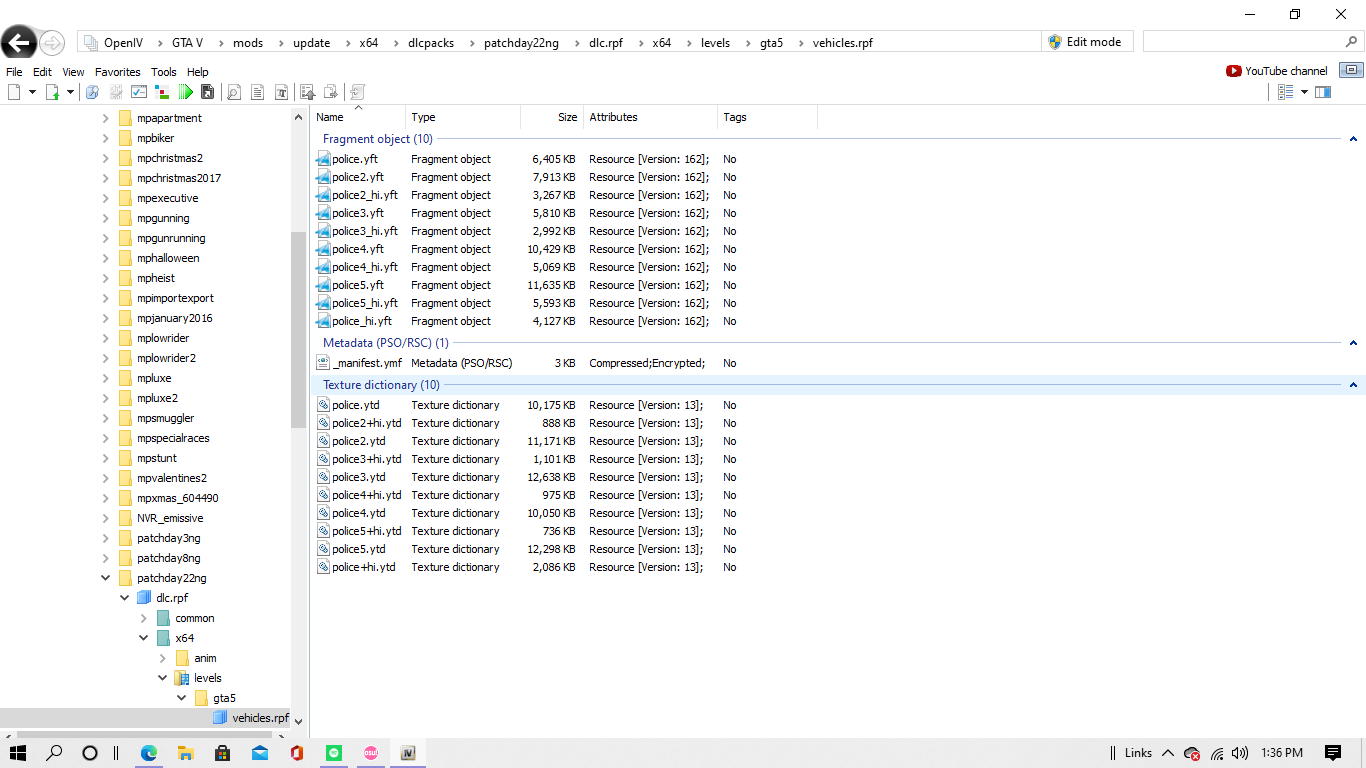Viewport: 1366px width, 768px height.
Task: Open the view mode dropdown arrow
Action: (x=1304, y=92)
